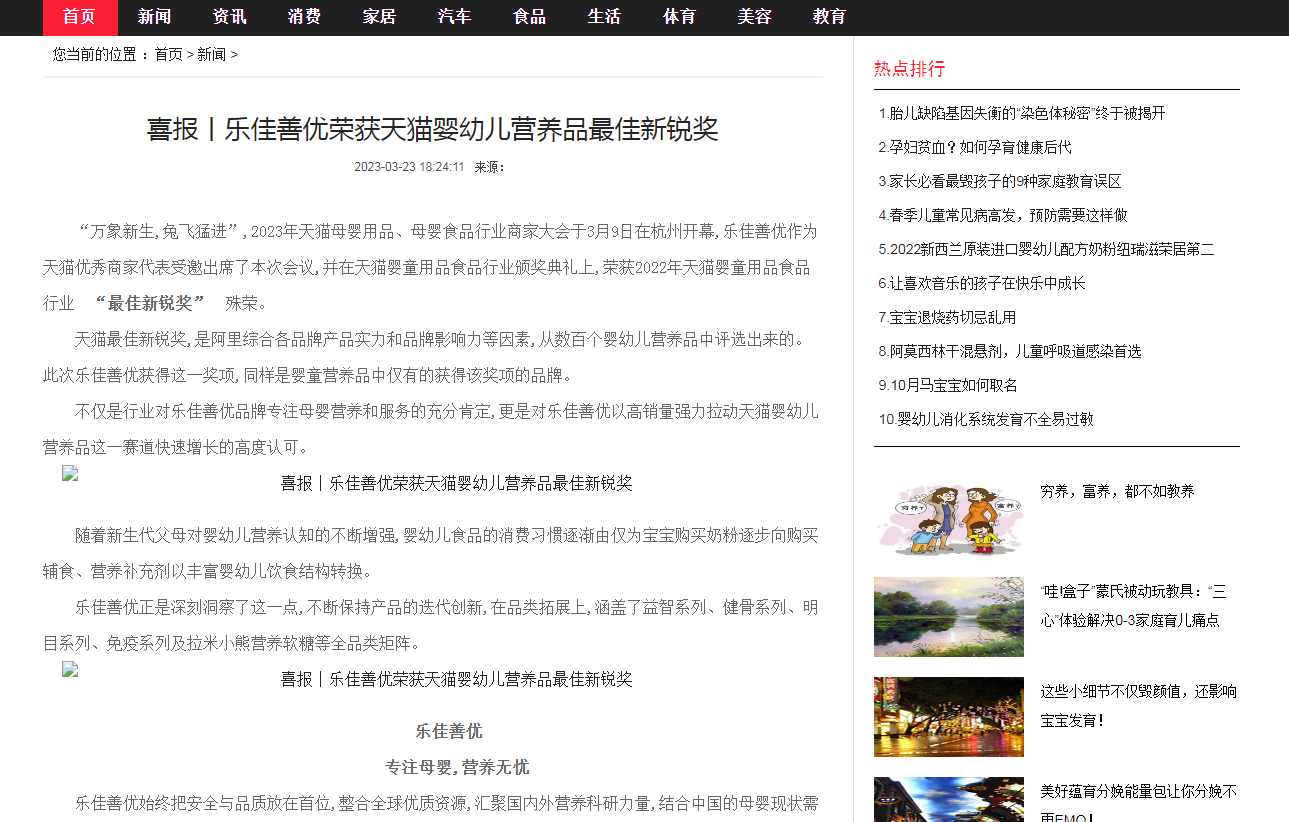Read 家长必看最毁孩子的9种家庭教育误区

point(1005,181)
